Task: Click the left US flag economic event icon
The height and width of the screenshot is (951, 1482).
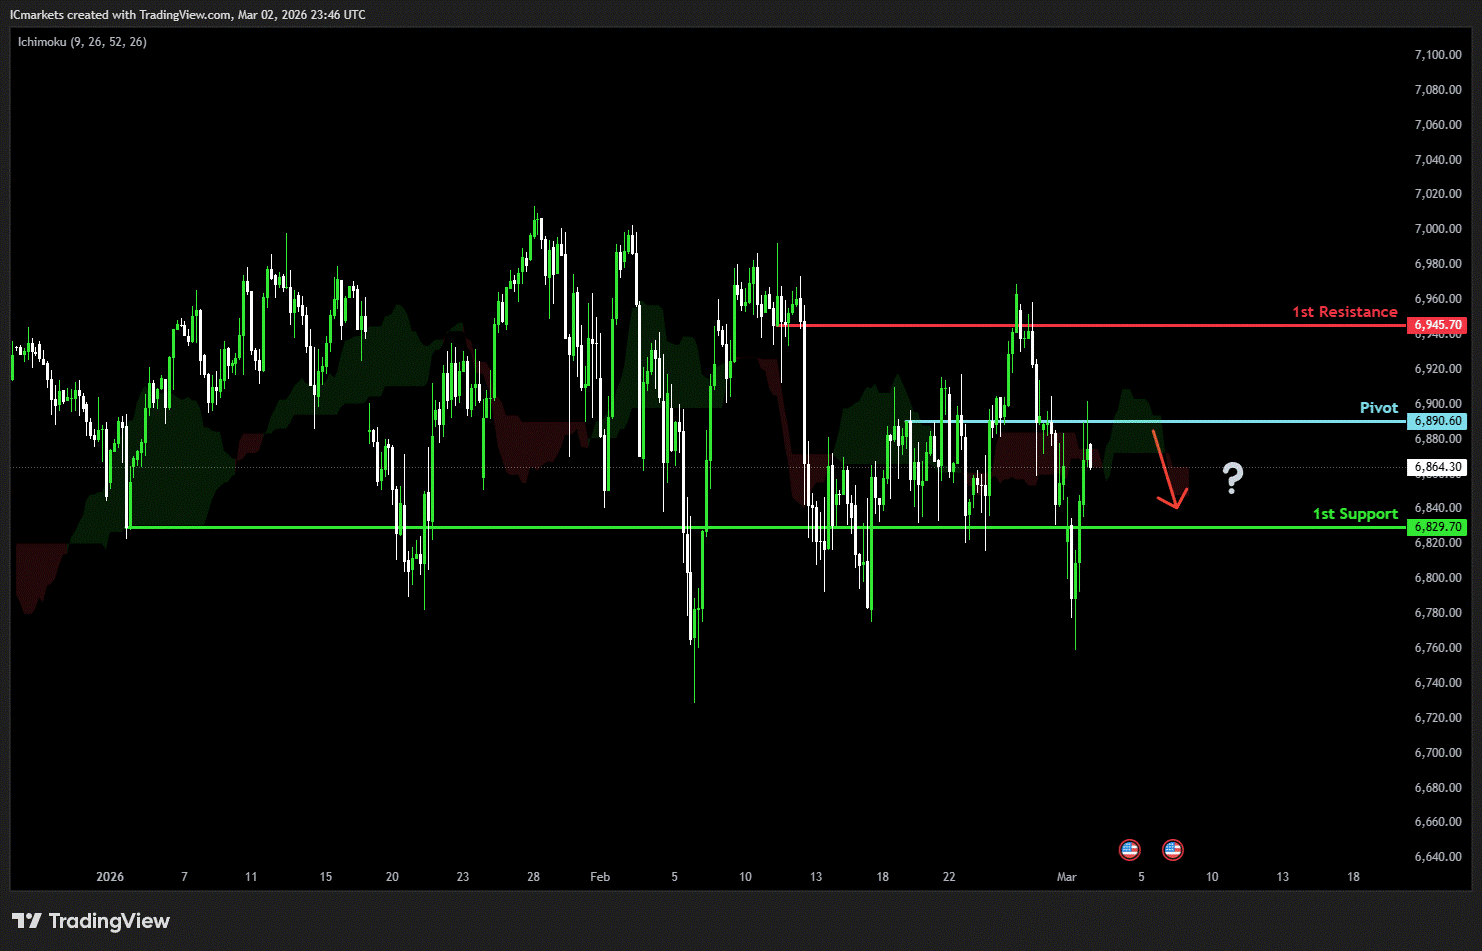Action: click(1129, 850)
